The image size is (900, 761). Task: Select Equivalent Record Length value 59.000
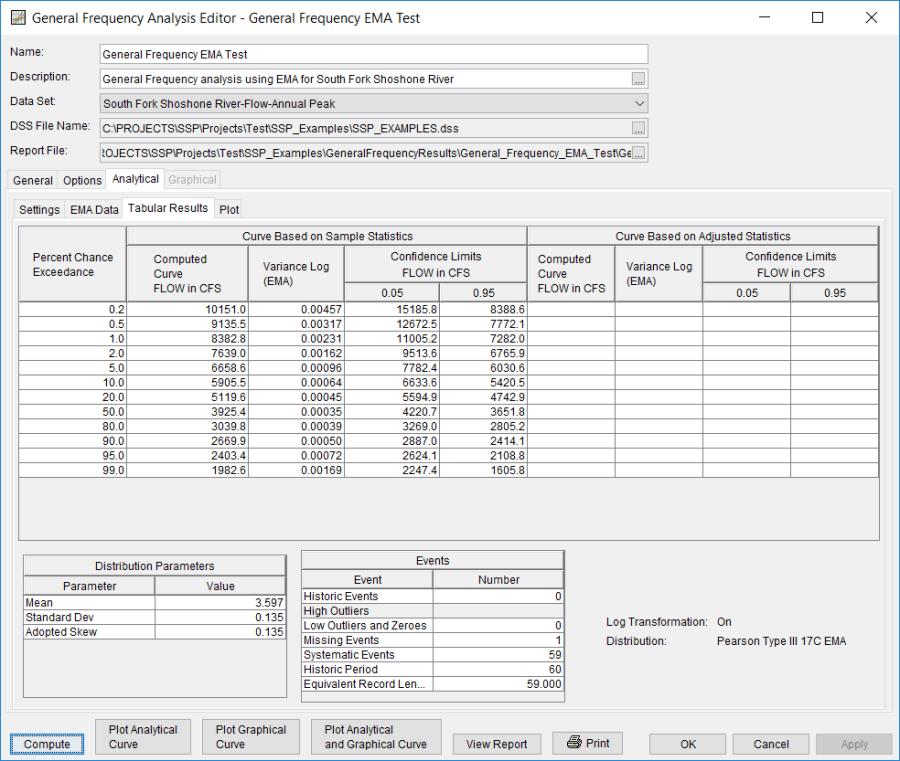498,684
